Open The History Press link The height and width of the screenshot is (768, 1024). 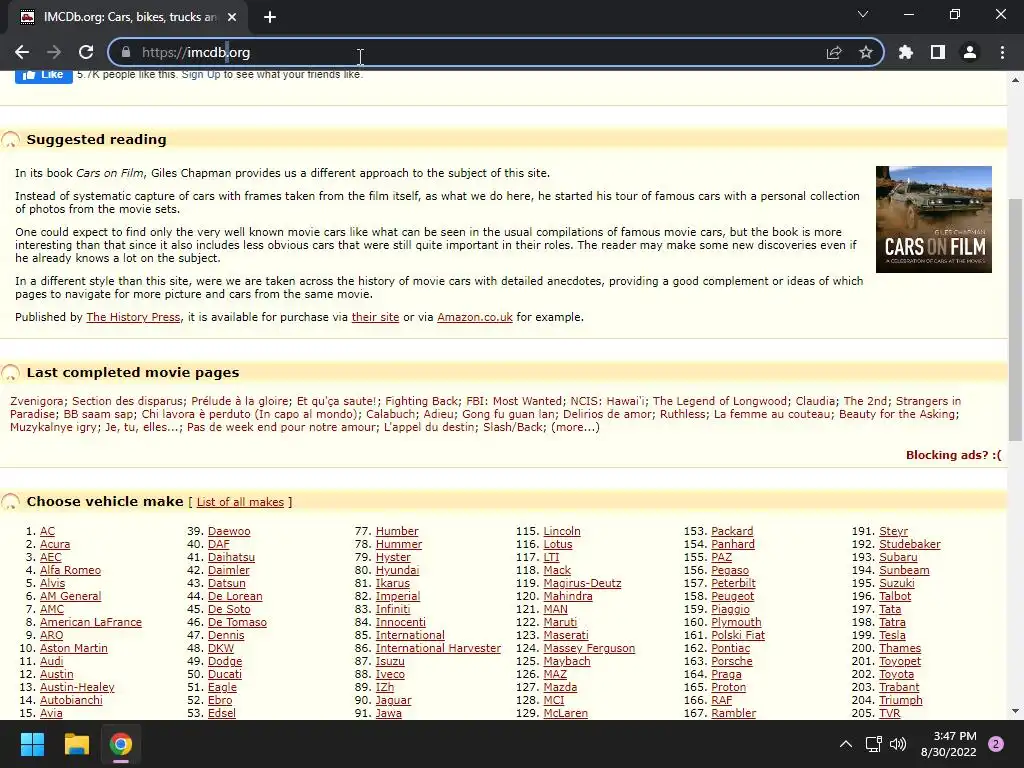point(133,317)
